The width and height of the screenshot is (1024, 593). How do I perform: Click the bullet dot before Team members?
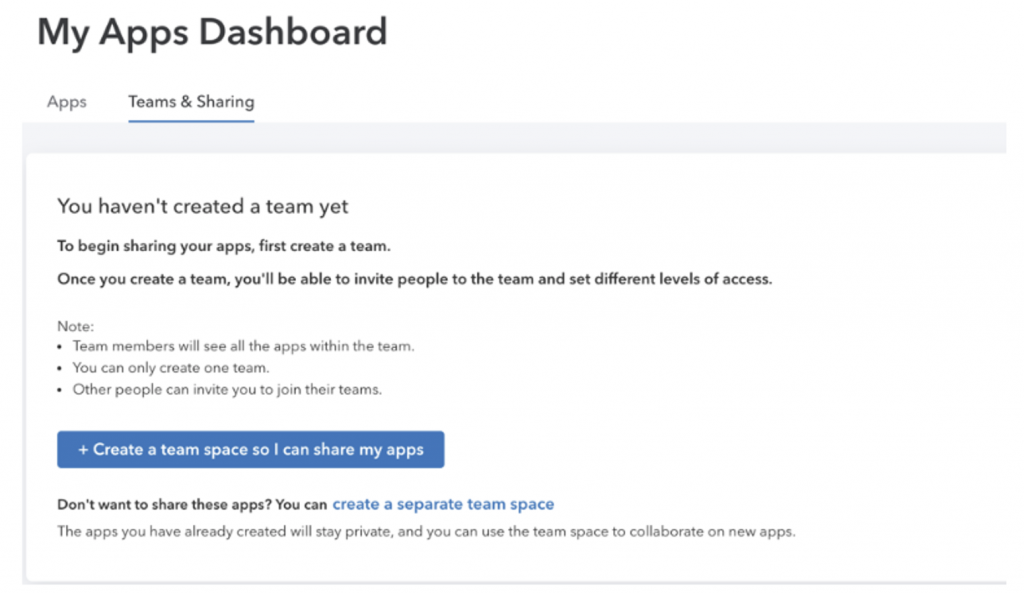60,347
